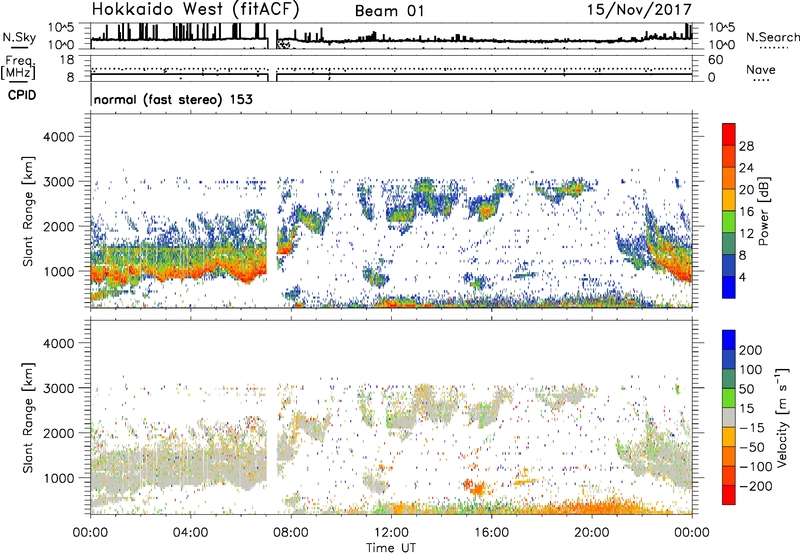Image resolution: width=800 pixels, height=554 pixels.
Task: Click the dotted line sample under N.Search
Action: tap(773, 47)
